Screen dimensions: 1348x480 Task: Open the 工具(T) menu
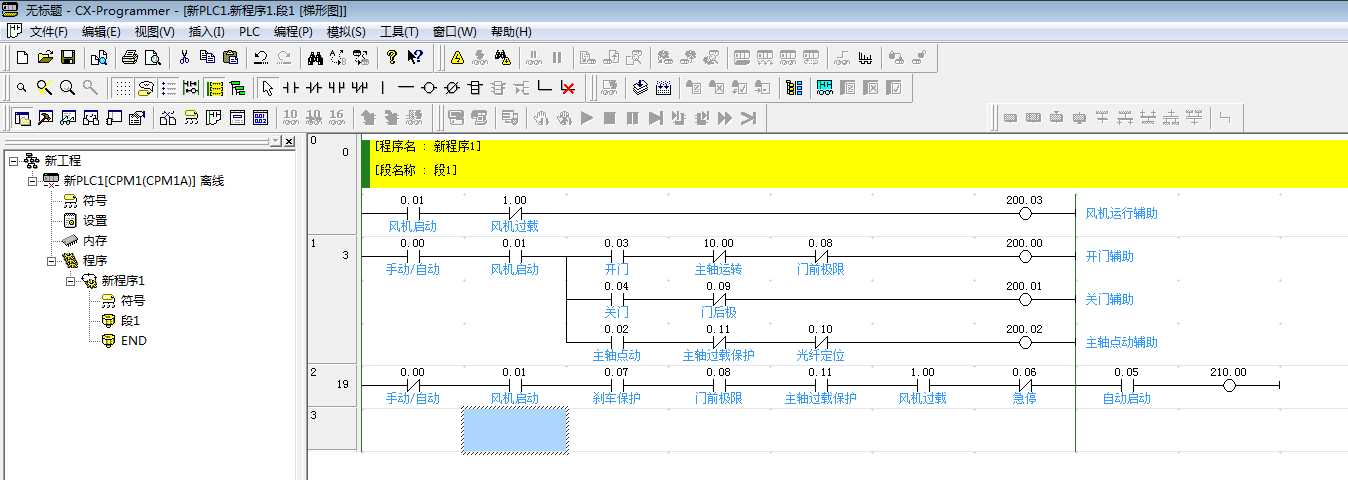point(399,31)
